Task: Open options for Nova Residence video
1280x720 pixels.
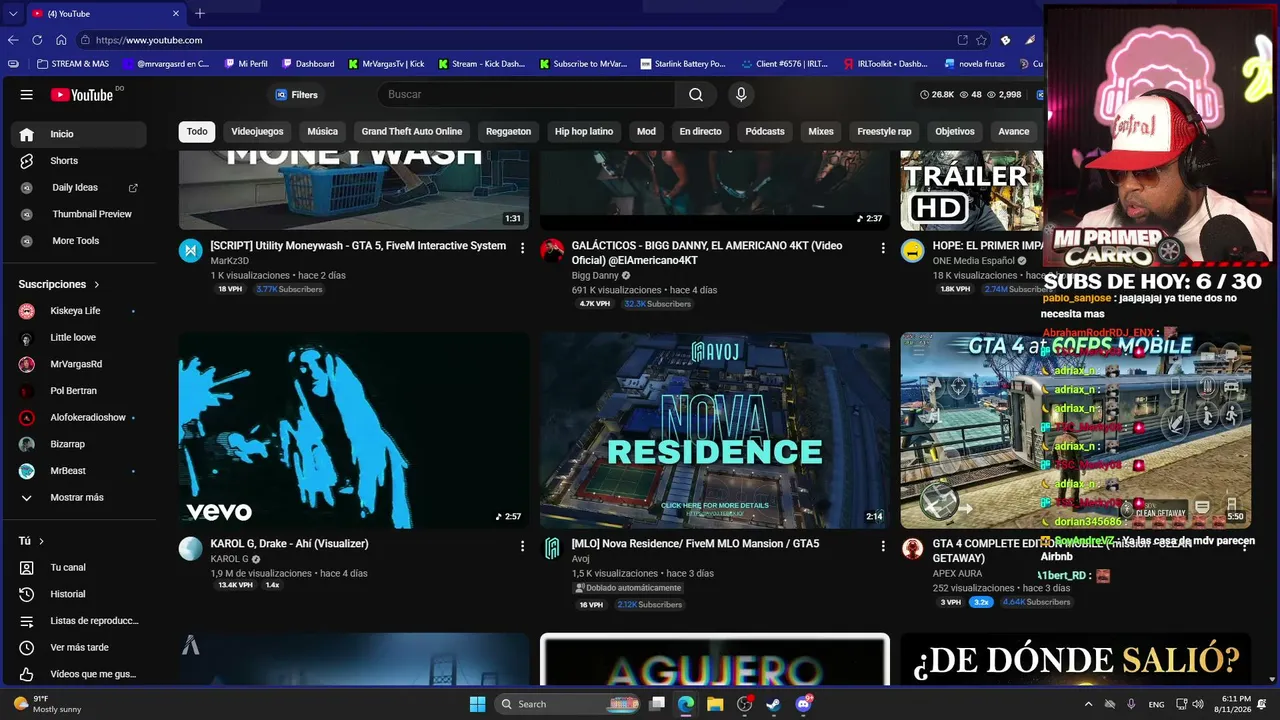Action: 883,546
